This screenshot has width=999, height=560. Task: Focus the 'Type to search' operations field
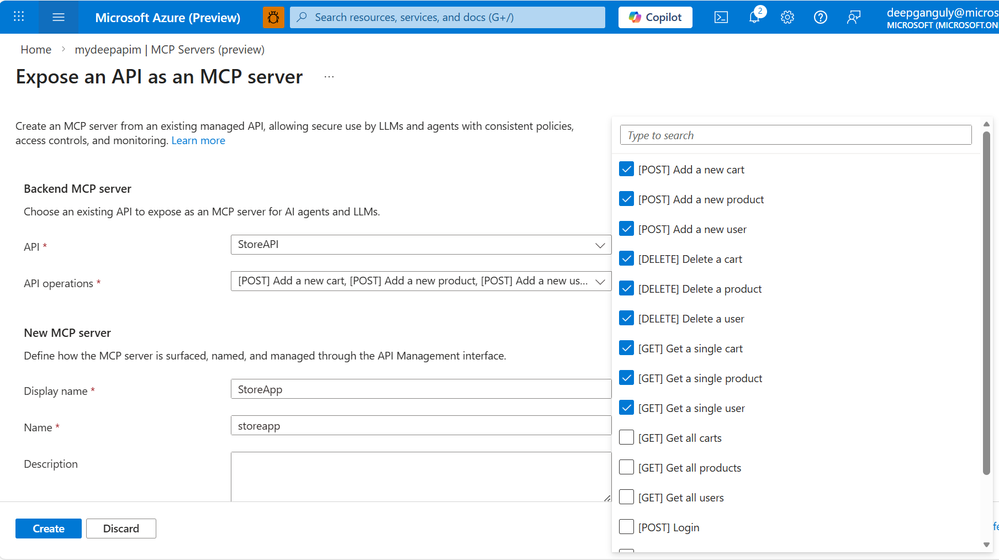click(x=795, y=135)
